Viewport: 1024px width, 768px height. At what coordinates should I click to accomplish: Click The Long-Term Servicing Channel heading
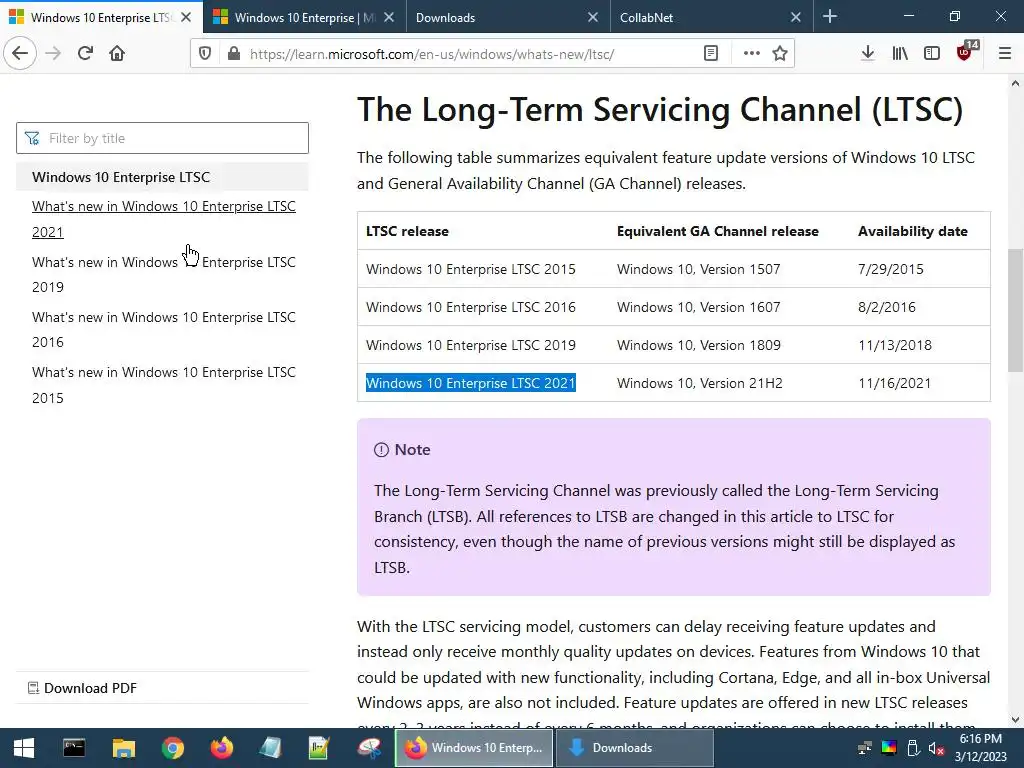[x=660, y=109]
